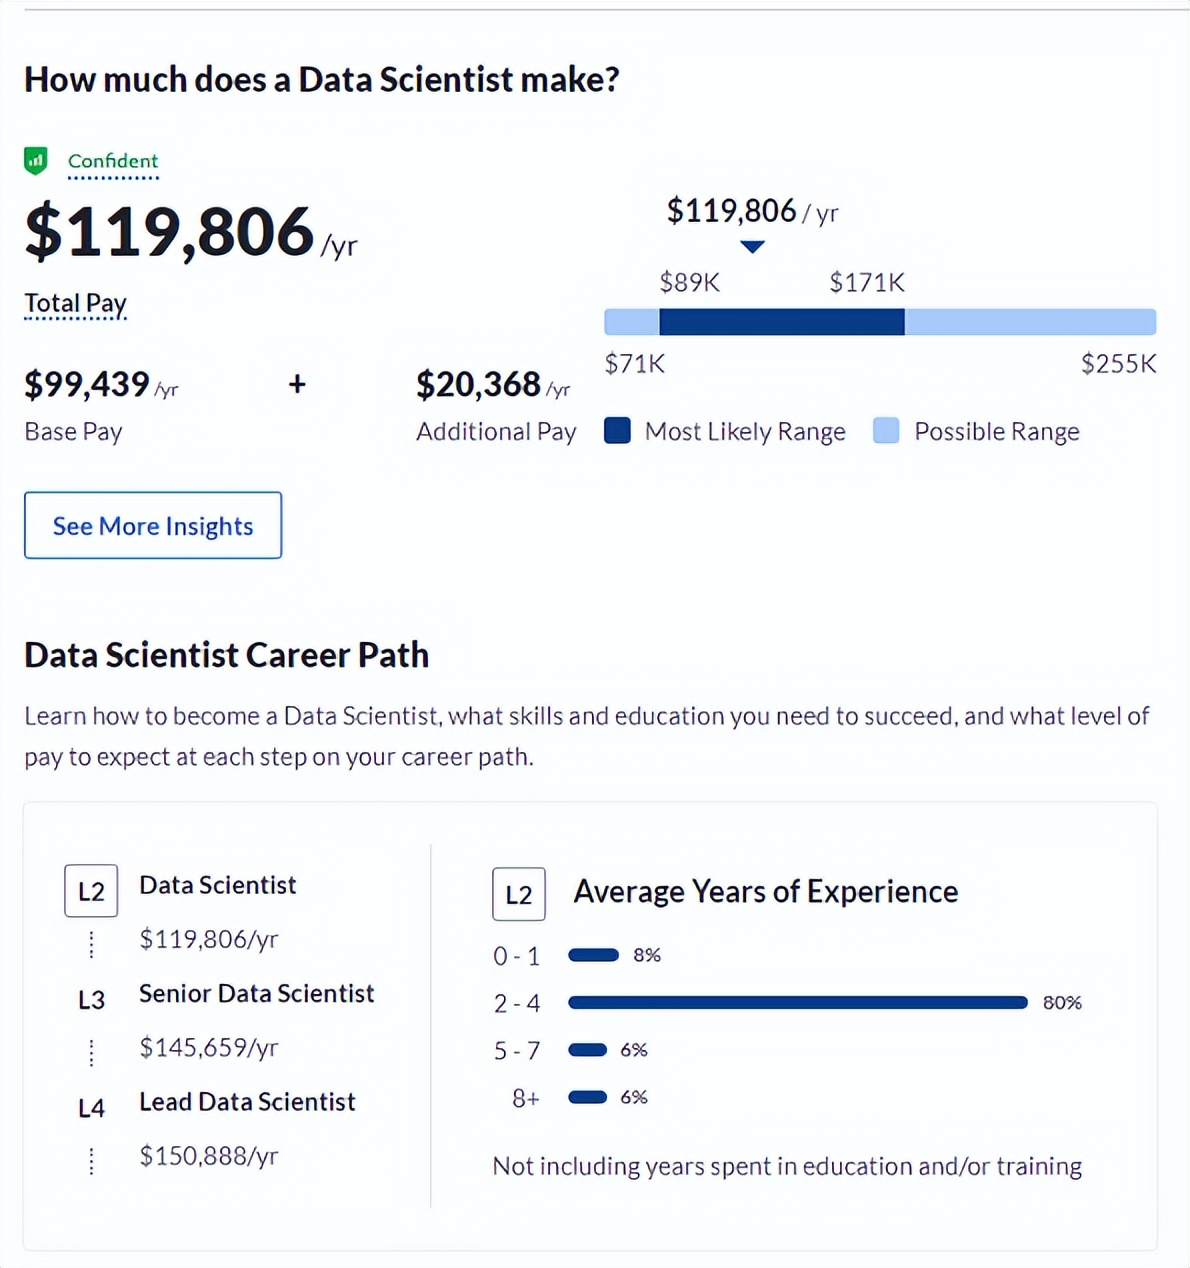Viewport: 1190px width, 1268px height.
Task: Select the Senior Data Scientist level
Action: click(256, 993)
